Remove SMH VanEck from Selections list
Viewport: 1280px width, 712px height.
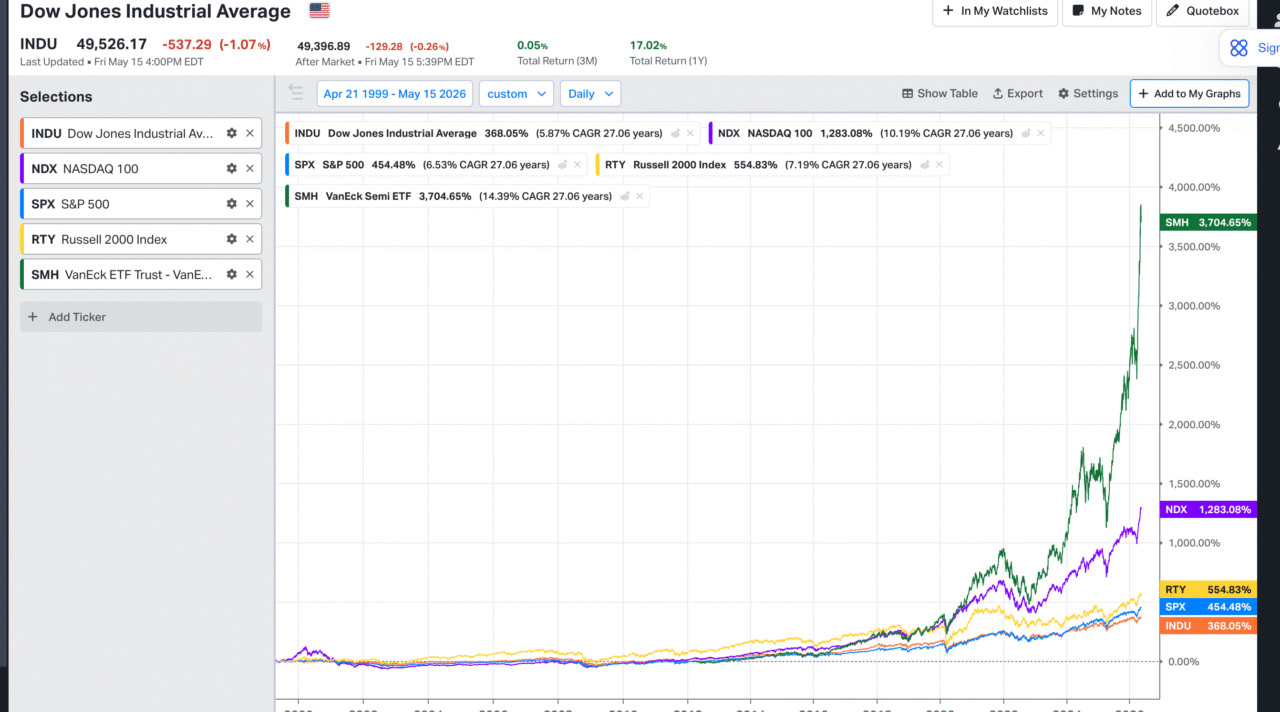[x=250, y=274]
